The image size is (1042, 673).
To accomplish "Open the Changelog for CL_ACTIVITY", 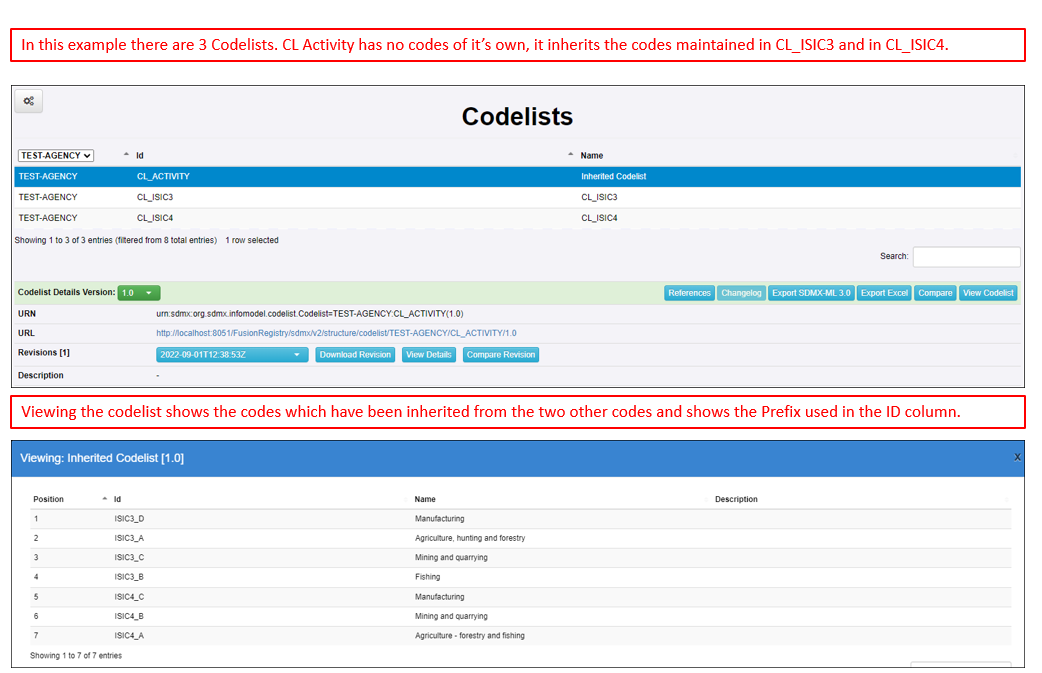I will 741,292.
